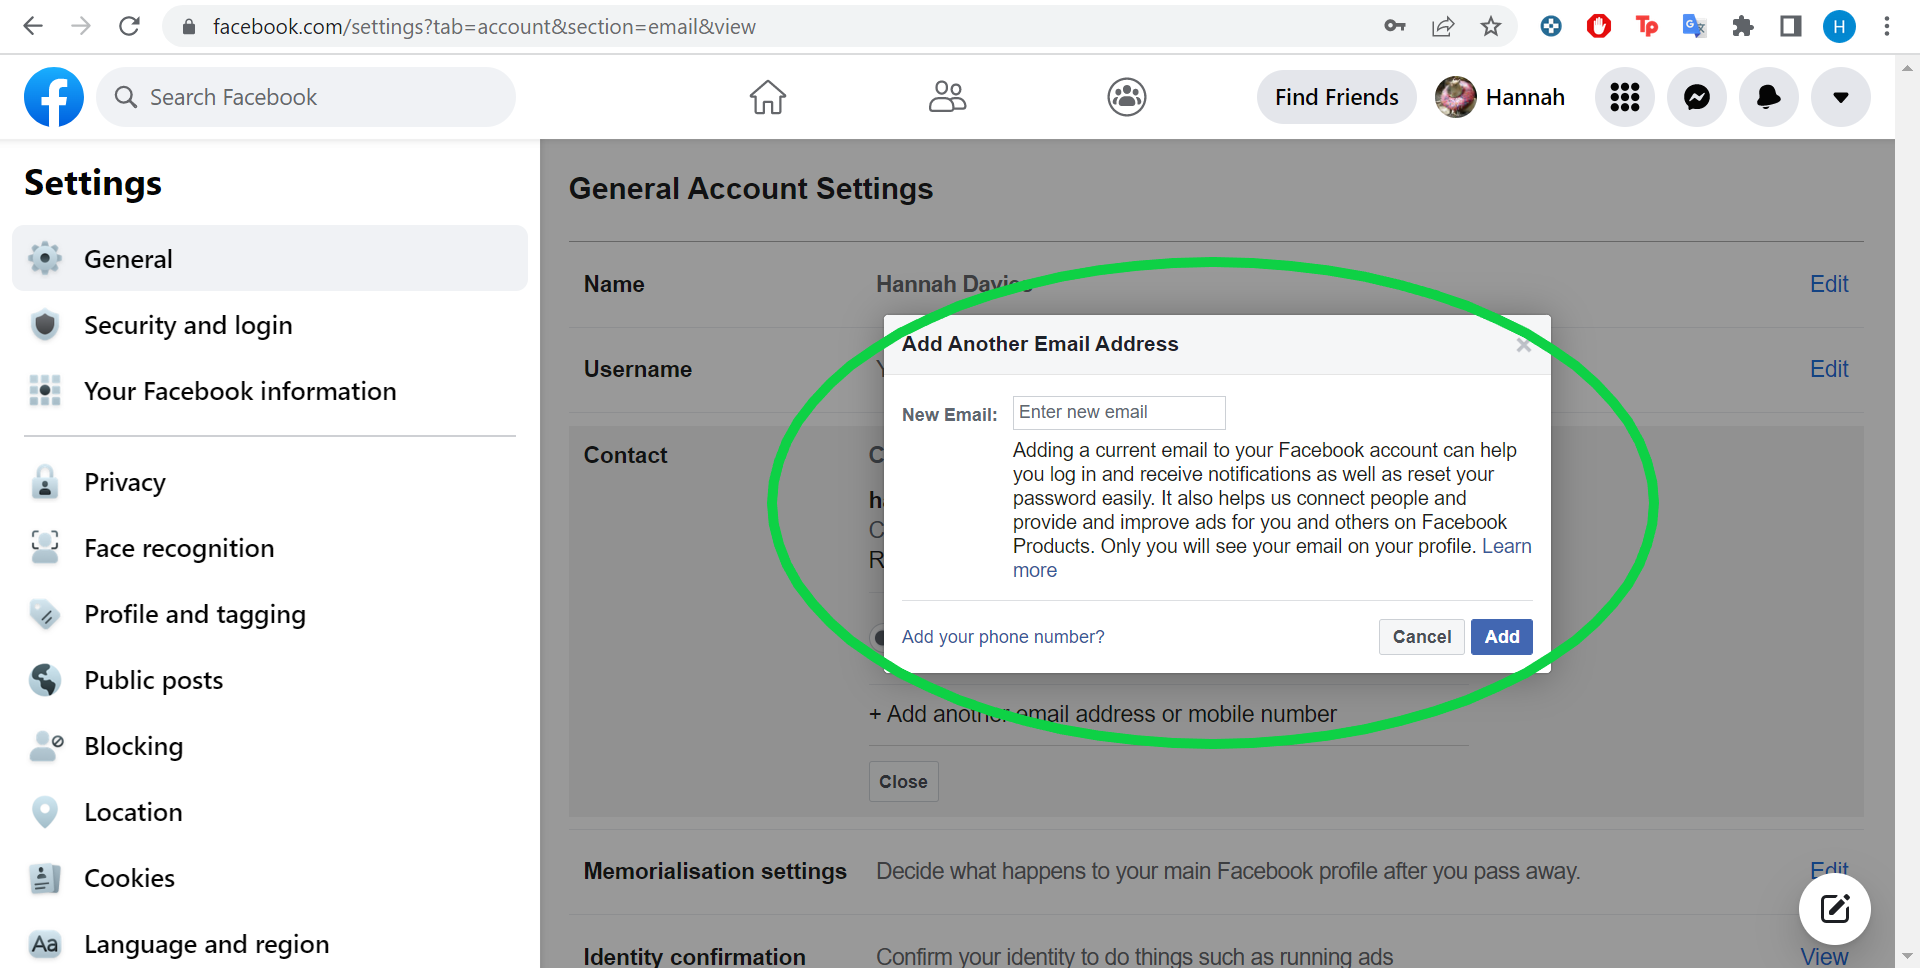Click Edit next to Username
1920x968 pixels.
(x=1829, y=369)
